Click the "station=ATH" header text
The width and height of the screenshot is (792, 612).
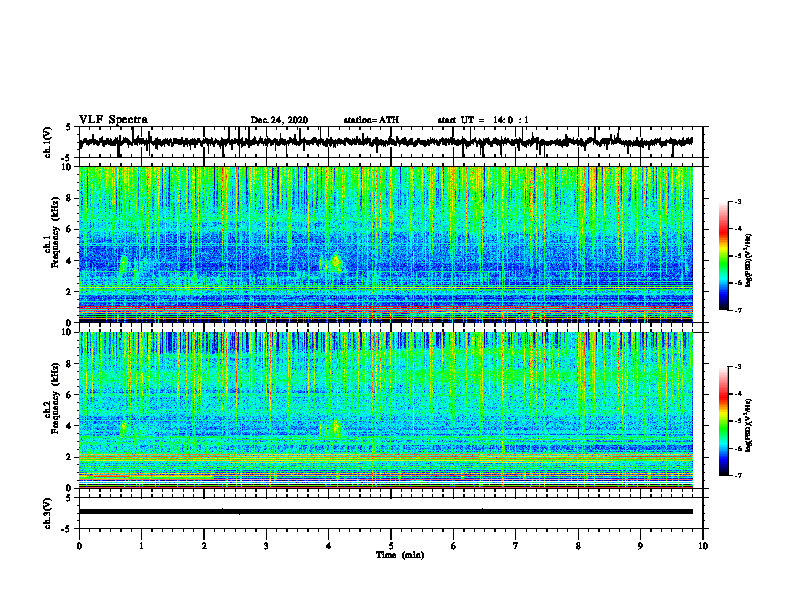tap(371, 120)
